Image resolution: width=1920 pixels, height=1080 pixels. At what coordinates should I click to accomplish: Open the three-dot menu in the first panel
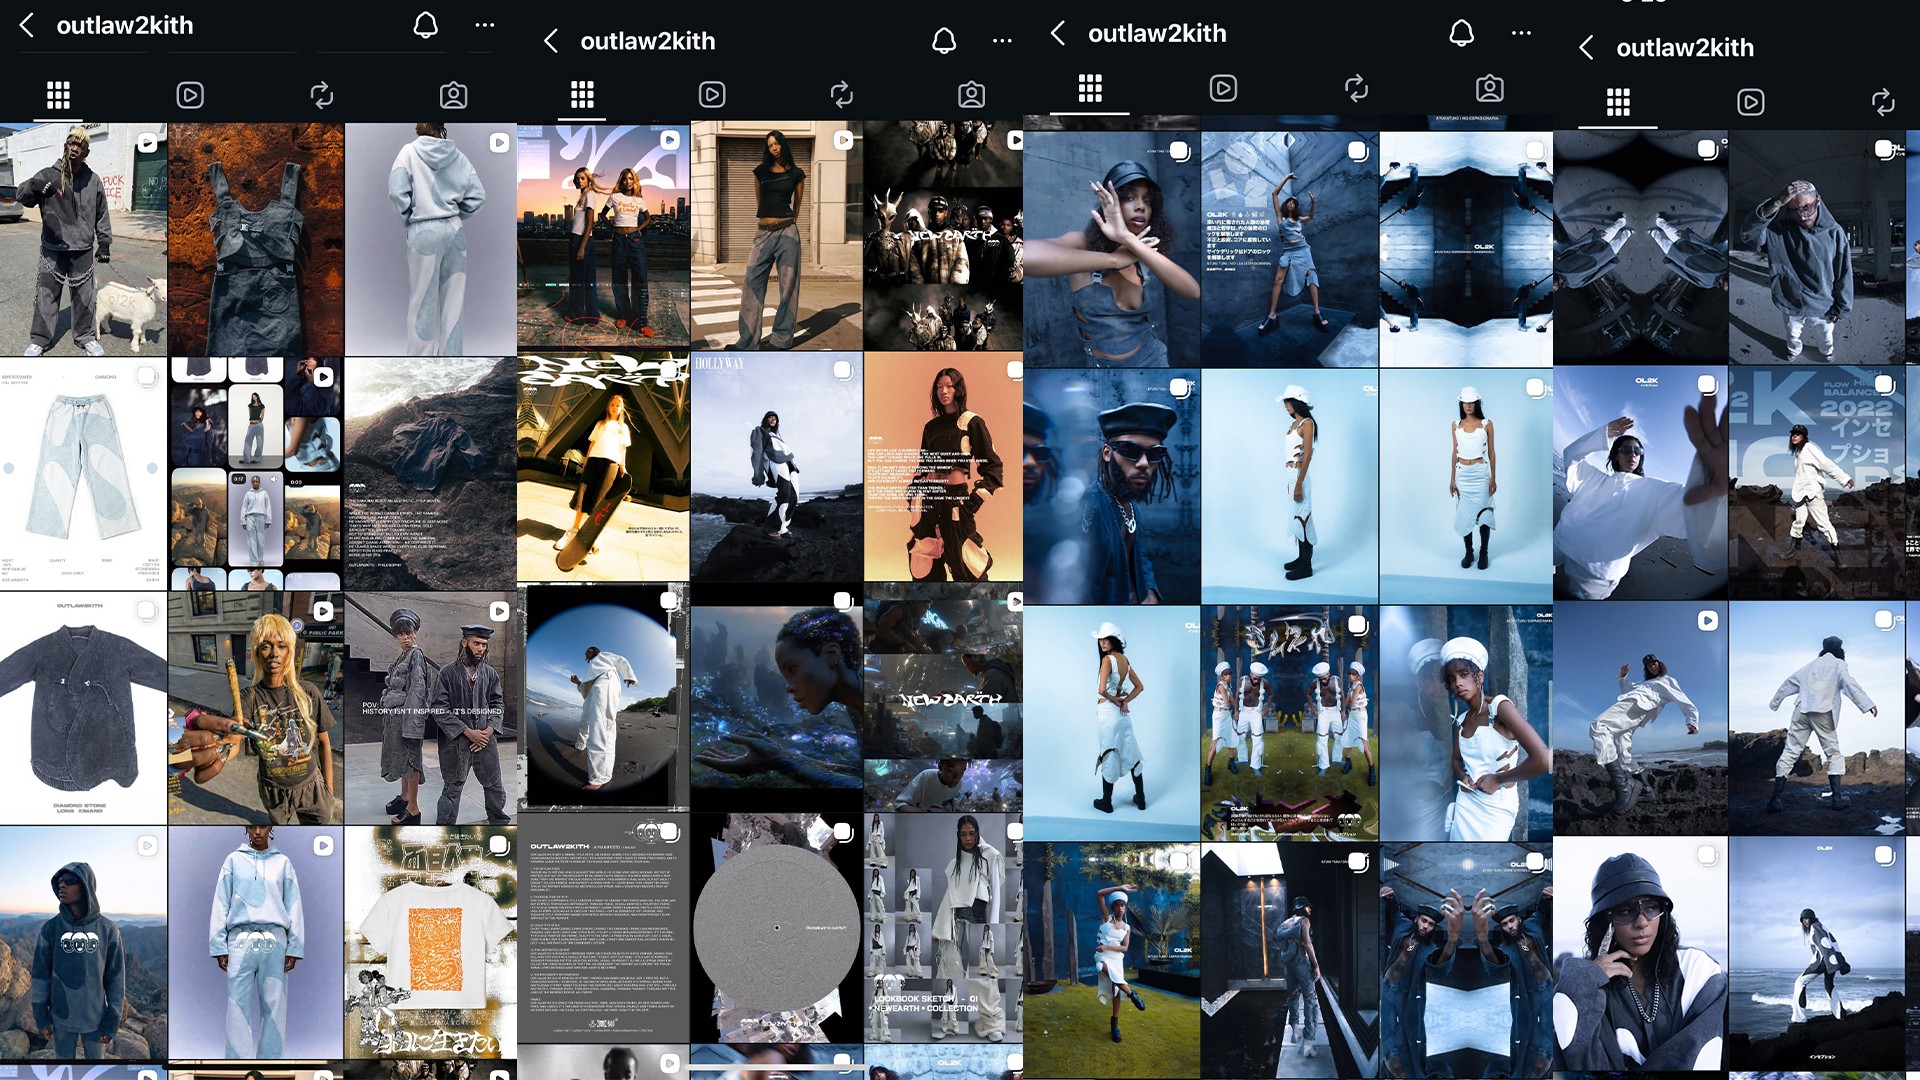point(485,25)
